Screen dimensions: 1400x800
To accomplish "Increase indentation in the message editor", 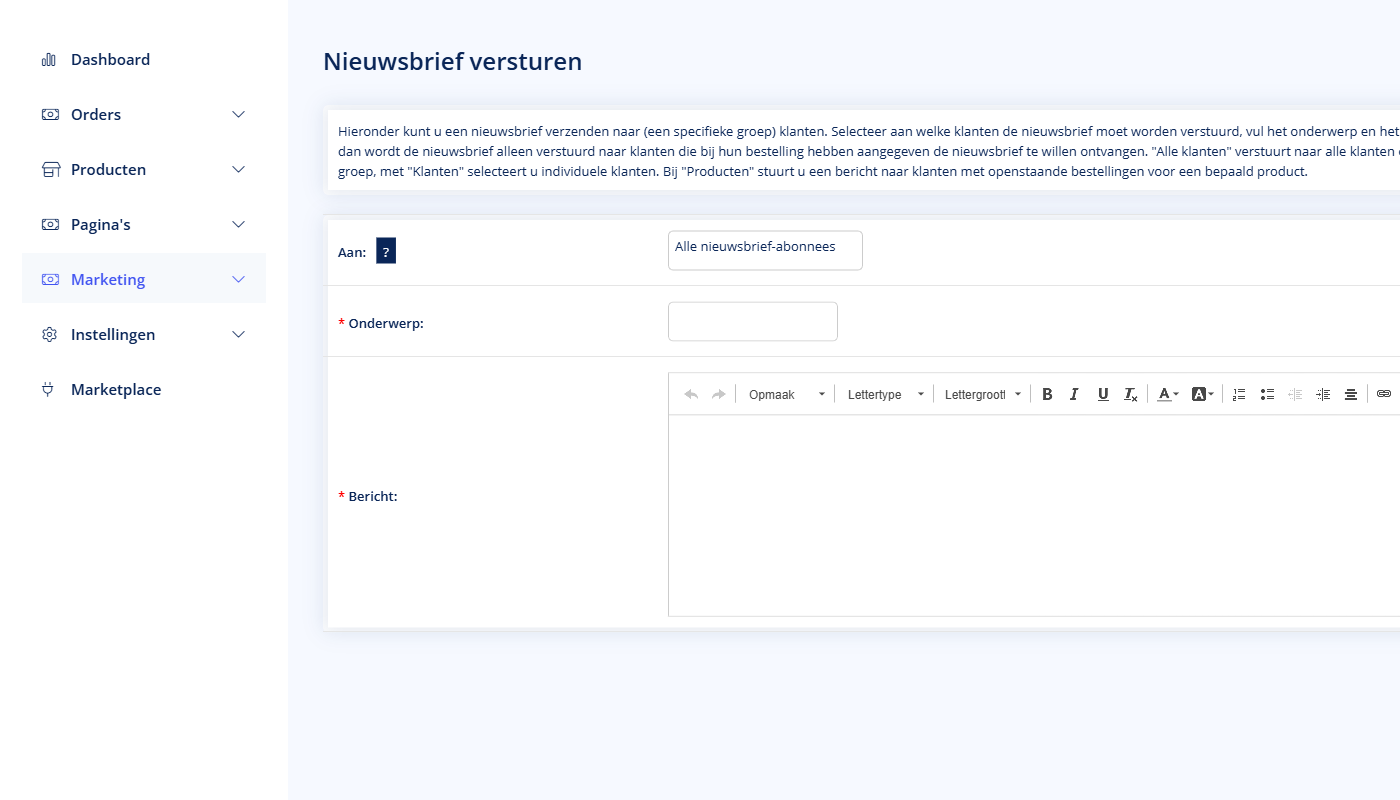I will click(1322, 394).
